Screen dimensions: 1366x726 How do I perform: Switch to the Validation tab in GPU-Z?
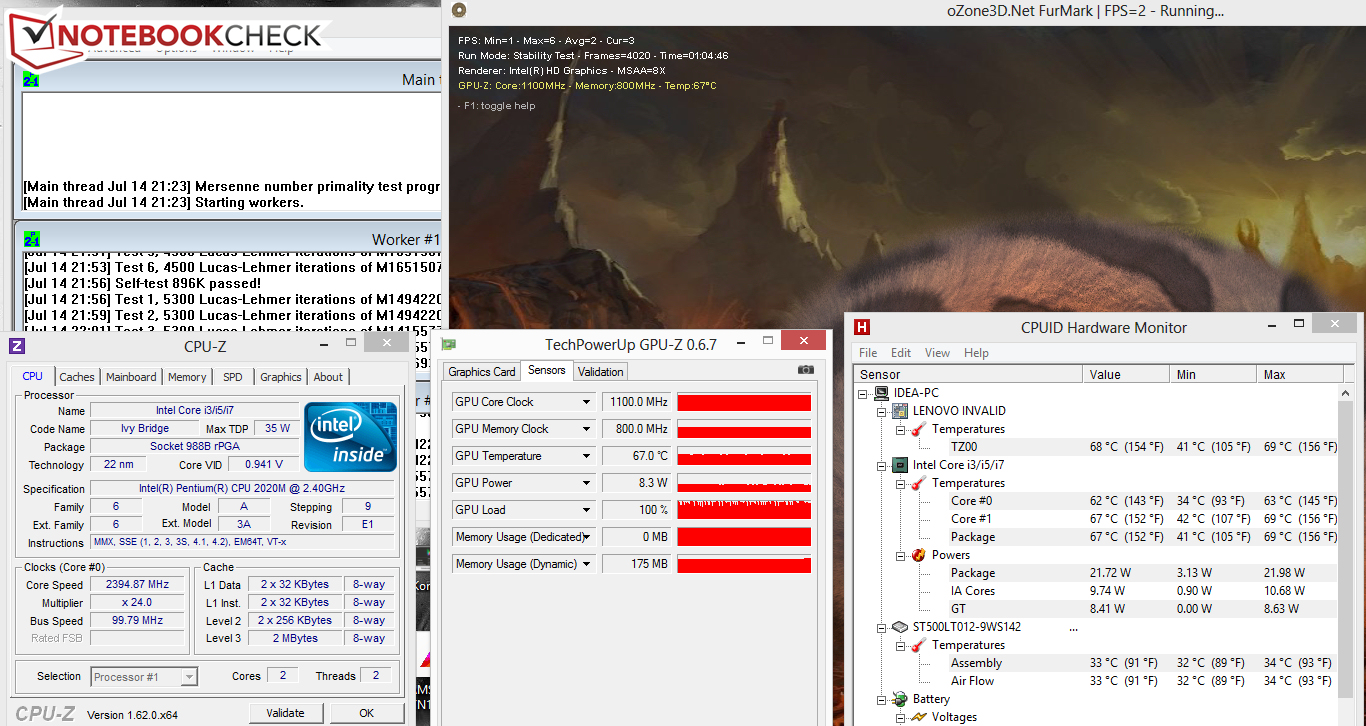tap(600, 372)
